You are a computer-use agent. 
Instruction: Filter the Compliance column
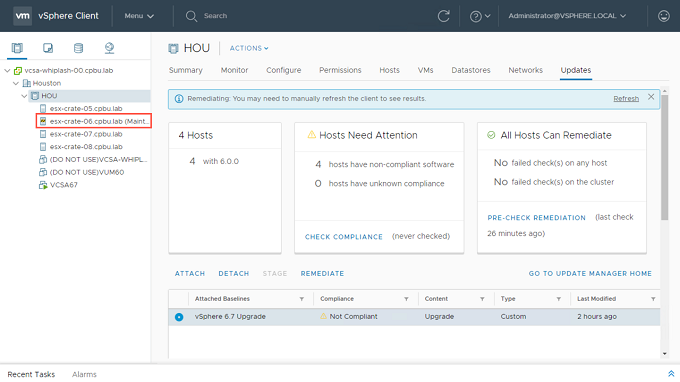pos(406,299)
